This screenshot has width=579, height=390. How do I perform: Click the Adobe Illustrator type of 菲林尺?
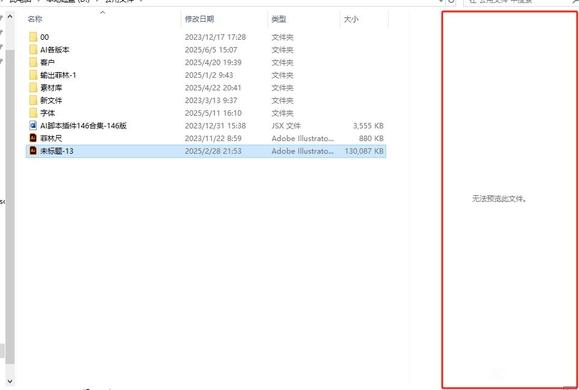click(303, 138)
